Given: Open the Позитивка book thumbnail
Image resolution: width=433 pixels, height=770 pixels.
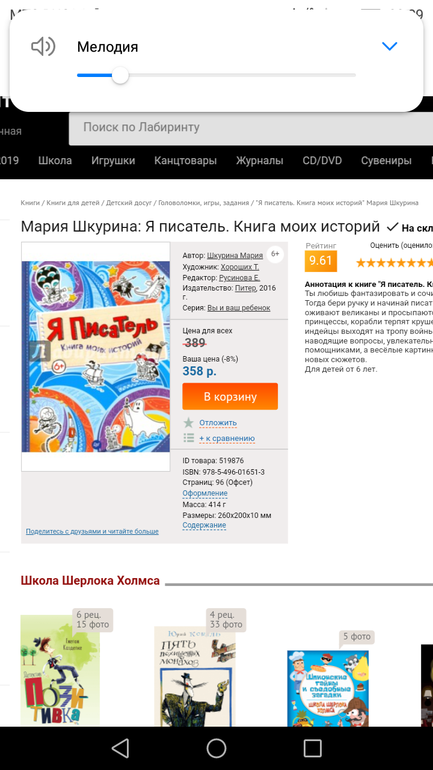Looking at the screenshot, I should click(60, 670).
